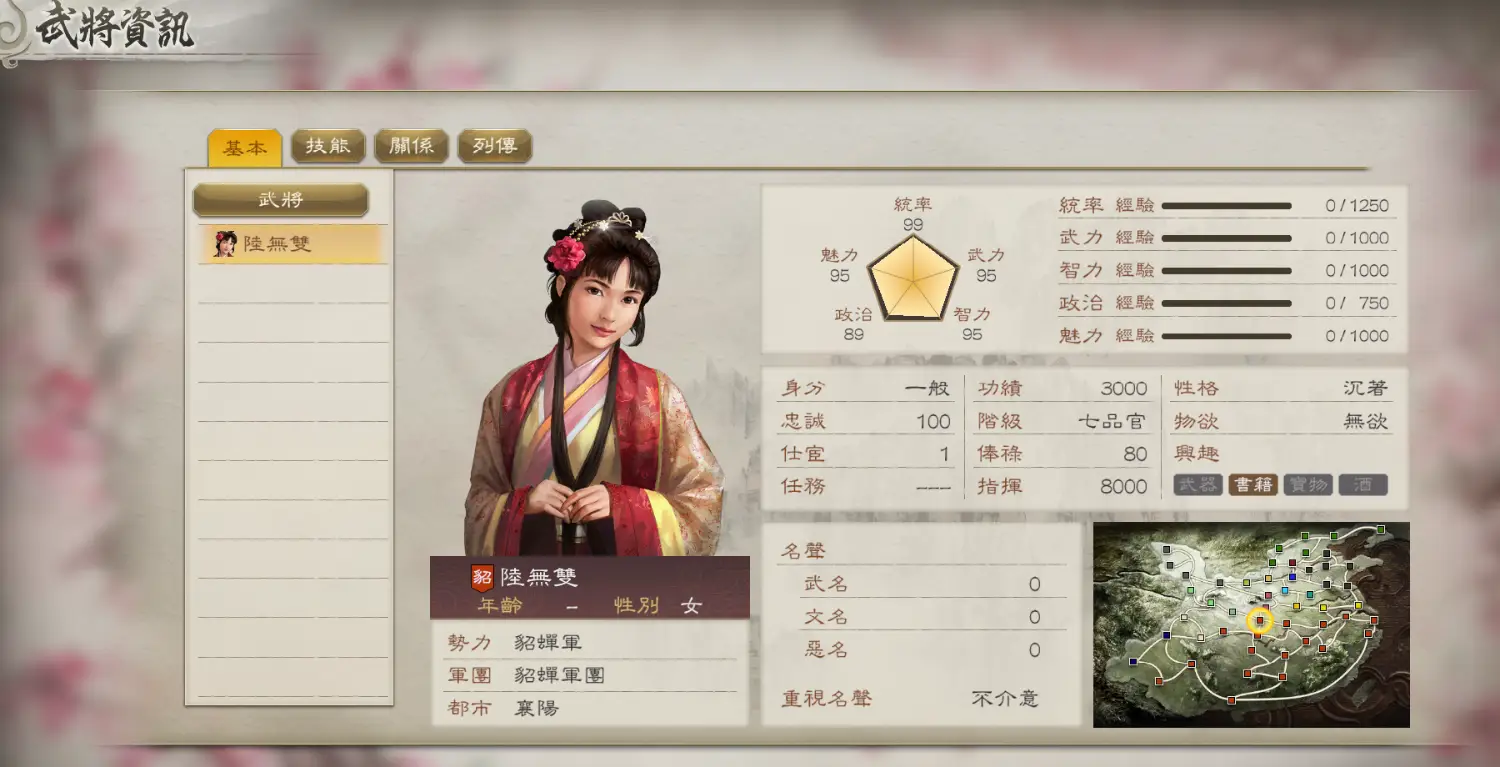Image resolution: width=1500 pixels, height=767 pixels.
Task: Click the 都市 襄陽 row
Action: click(590, 708)
